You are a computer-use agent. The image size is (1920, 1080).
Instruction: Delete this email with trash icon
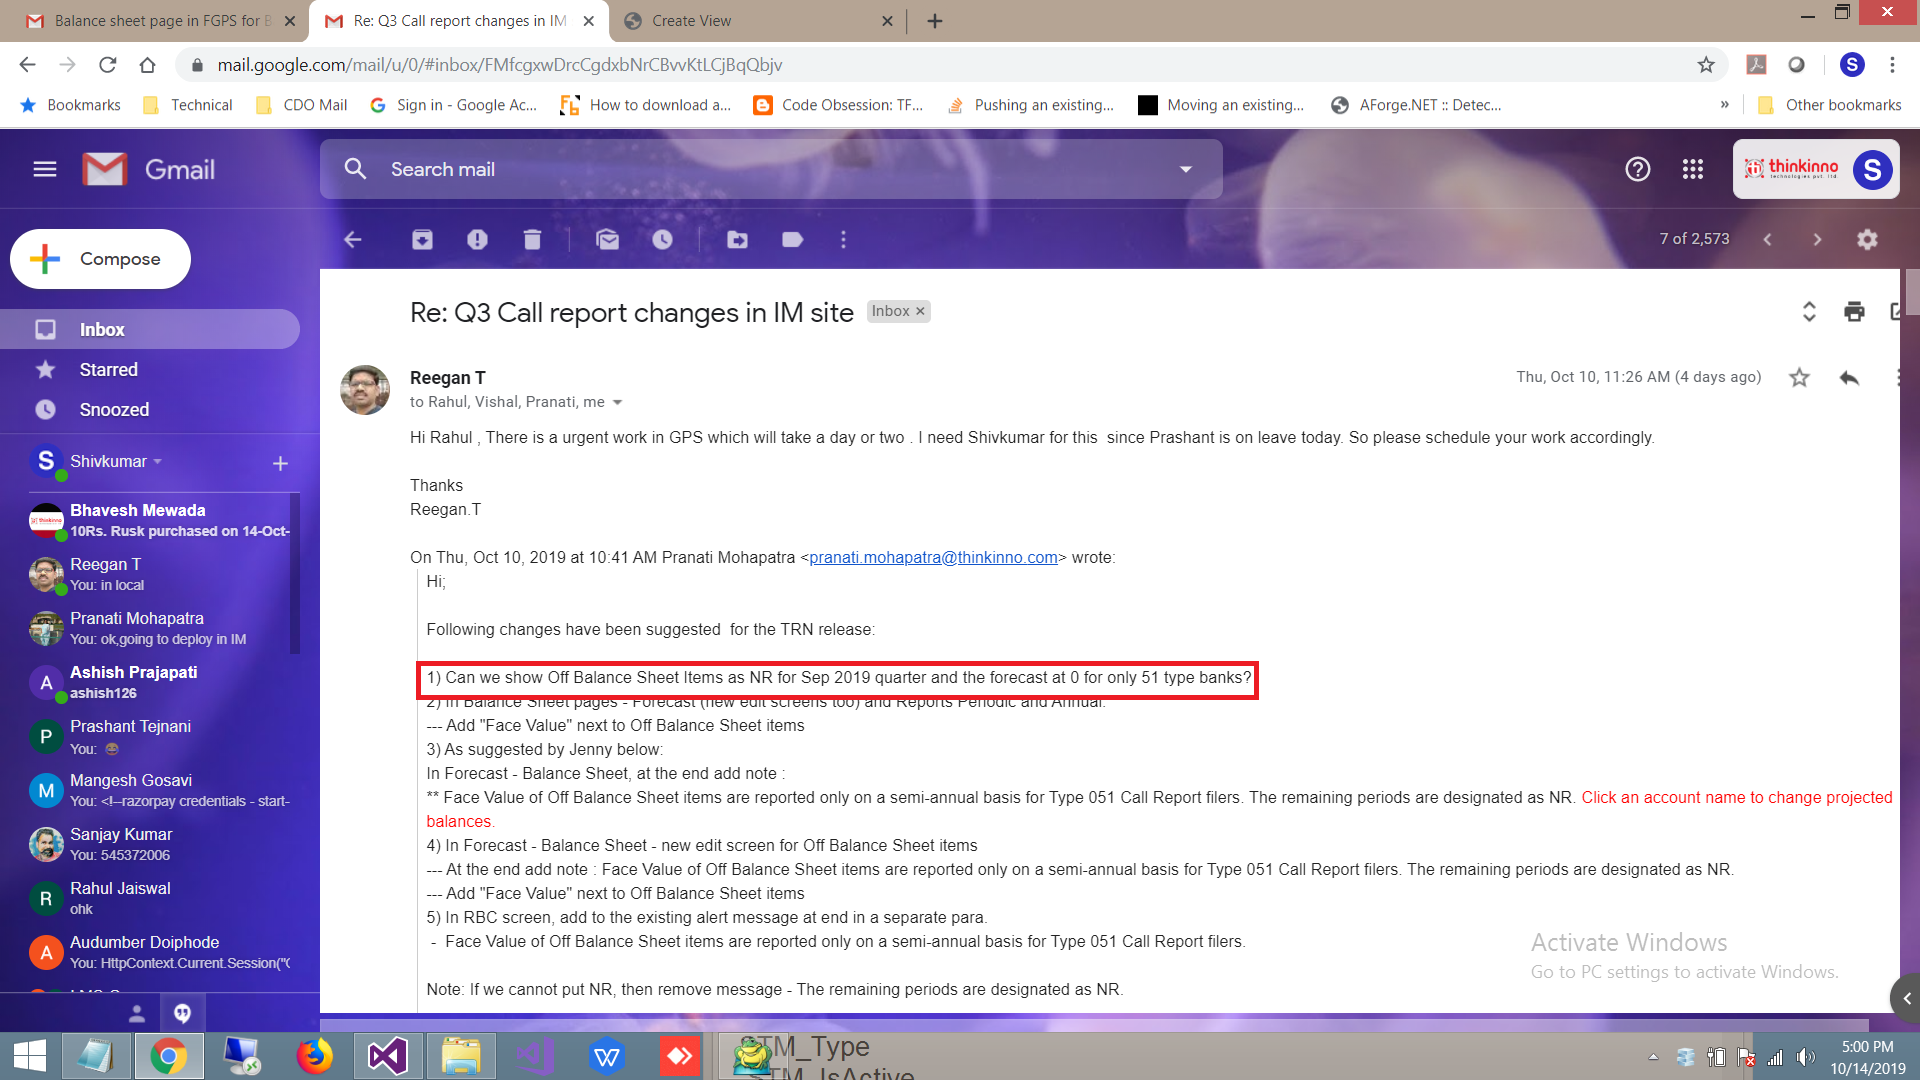coord(532,239)
